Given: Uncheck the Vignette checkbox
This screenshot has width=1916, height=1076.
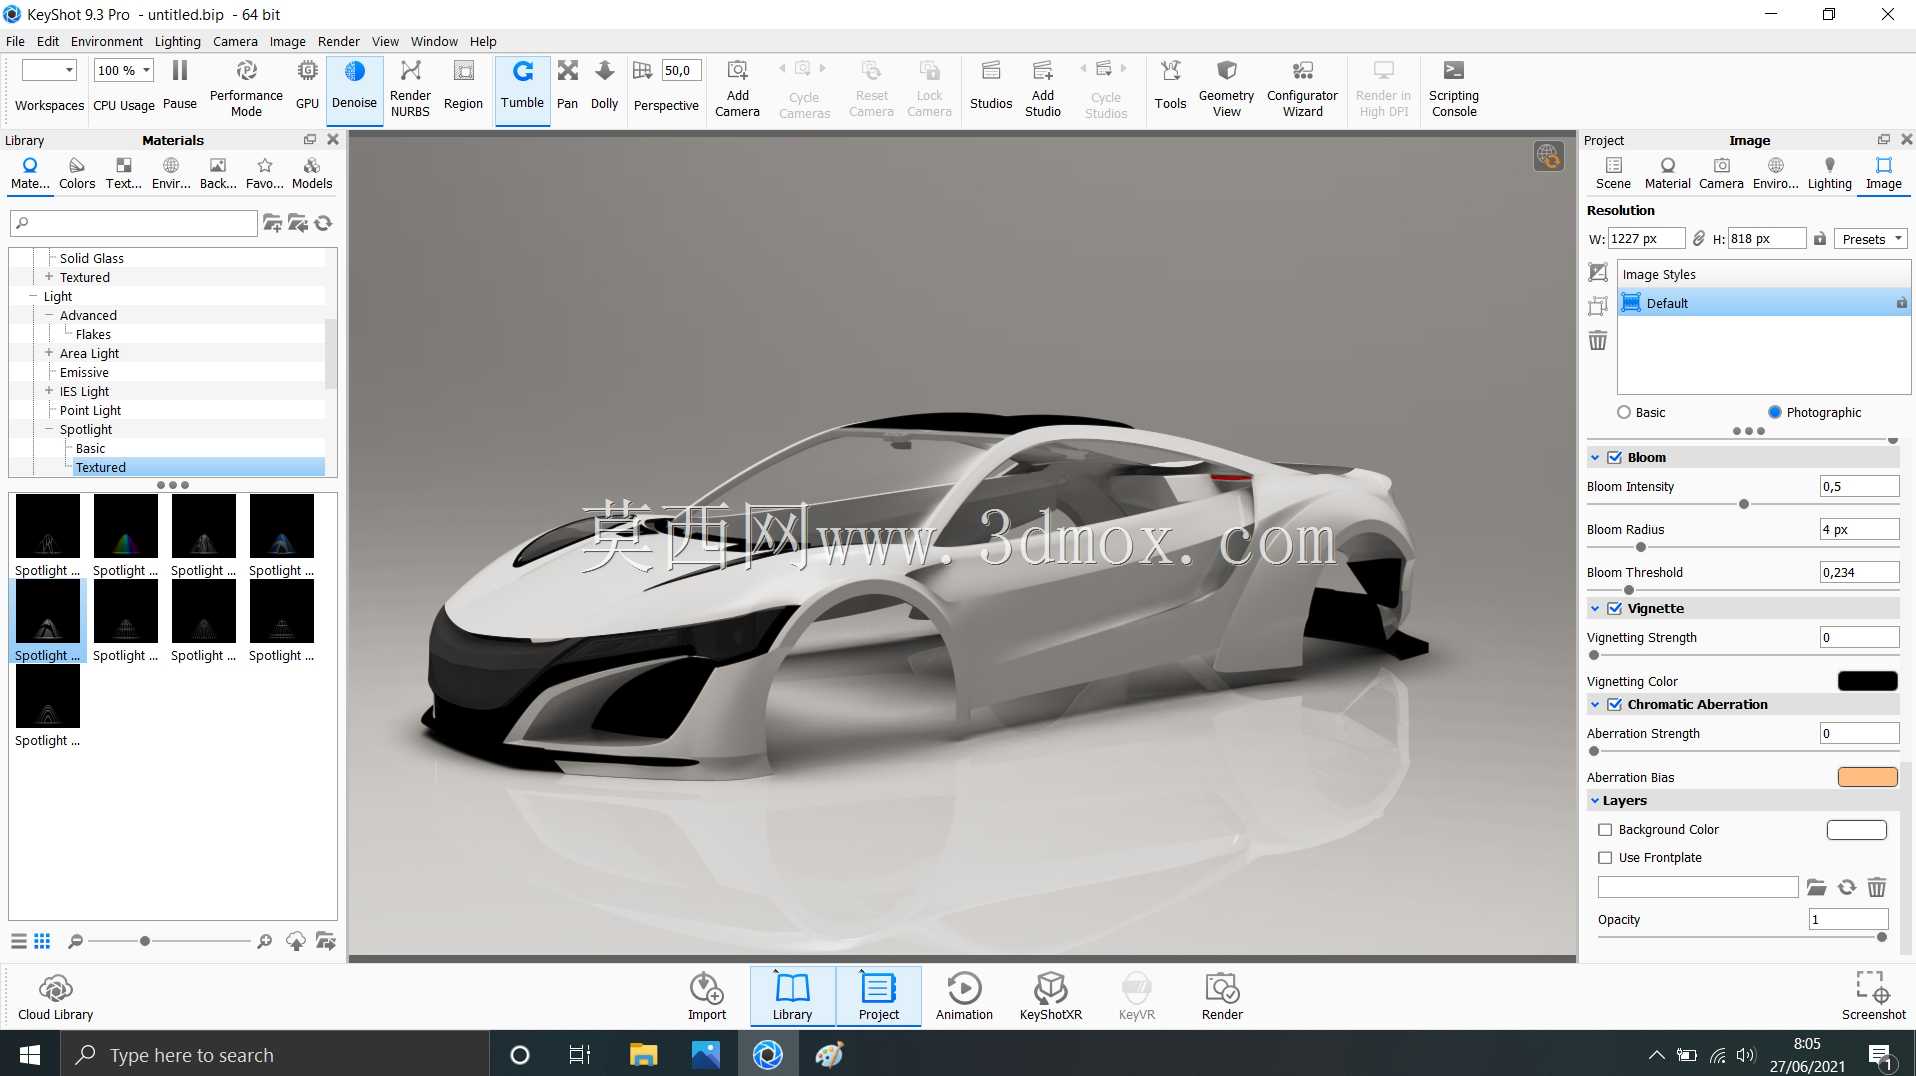Looking at the screenshot, I should tap(1614, 608).
